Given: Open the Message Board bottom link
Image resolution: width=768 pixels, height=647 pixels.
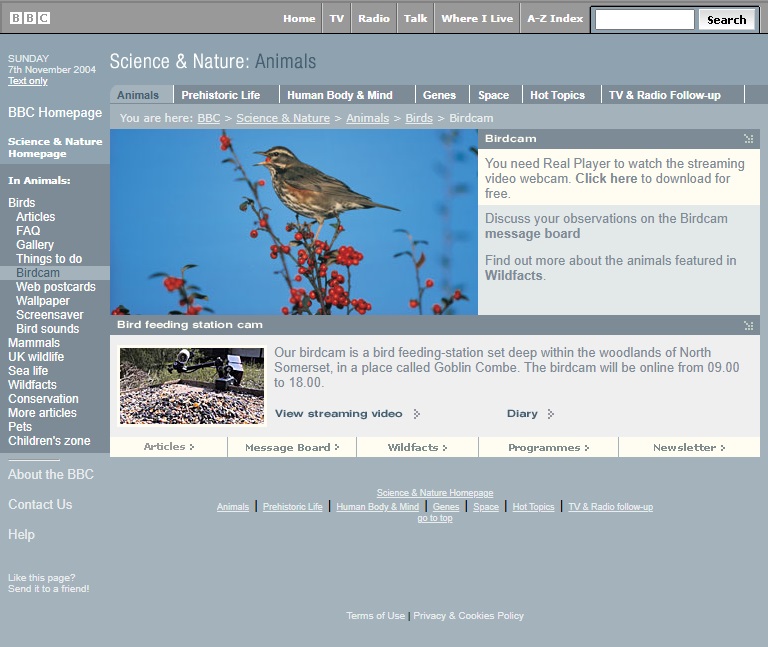Looking at the screenshot, I should coord(291,448).
